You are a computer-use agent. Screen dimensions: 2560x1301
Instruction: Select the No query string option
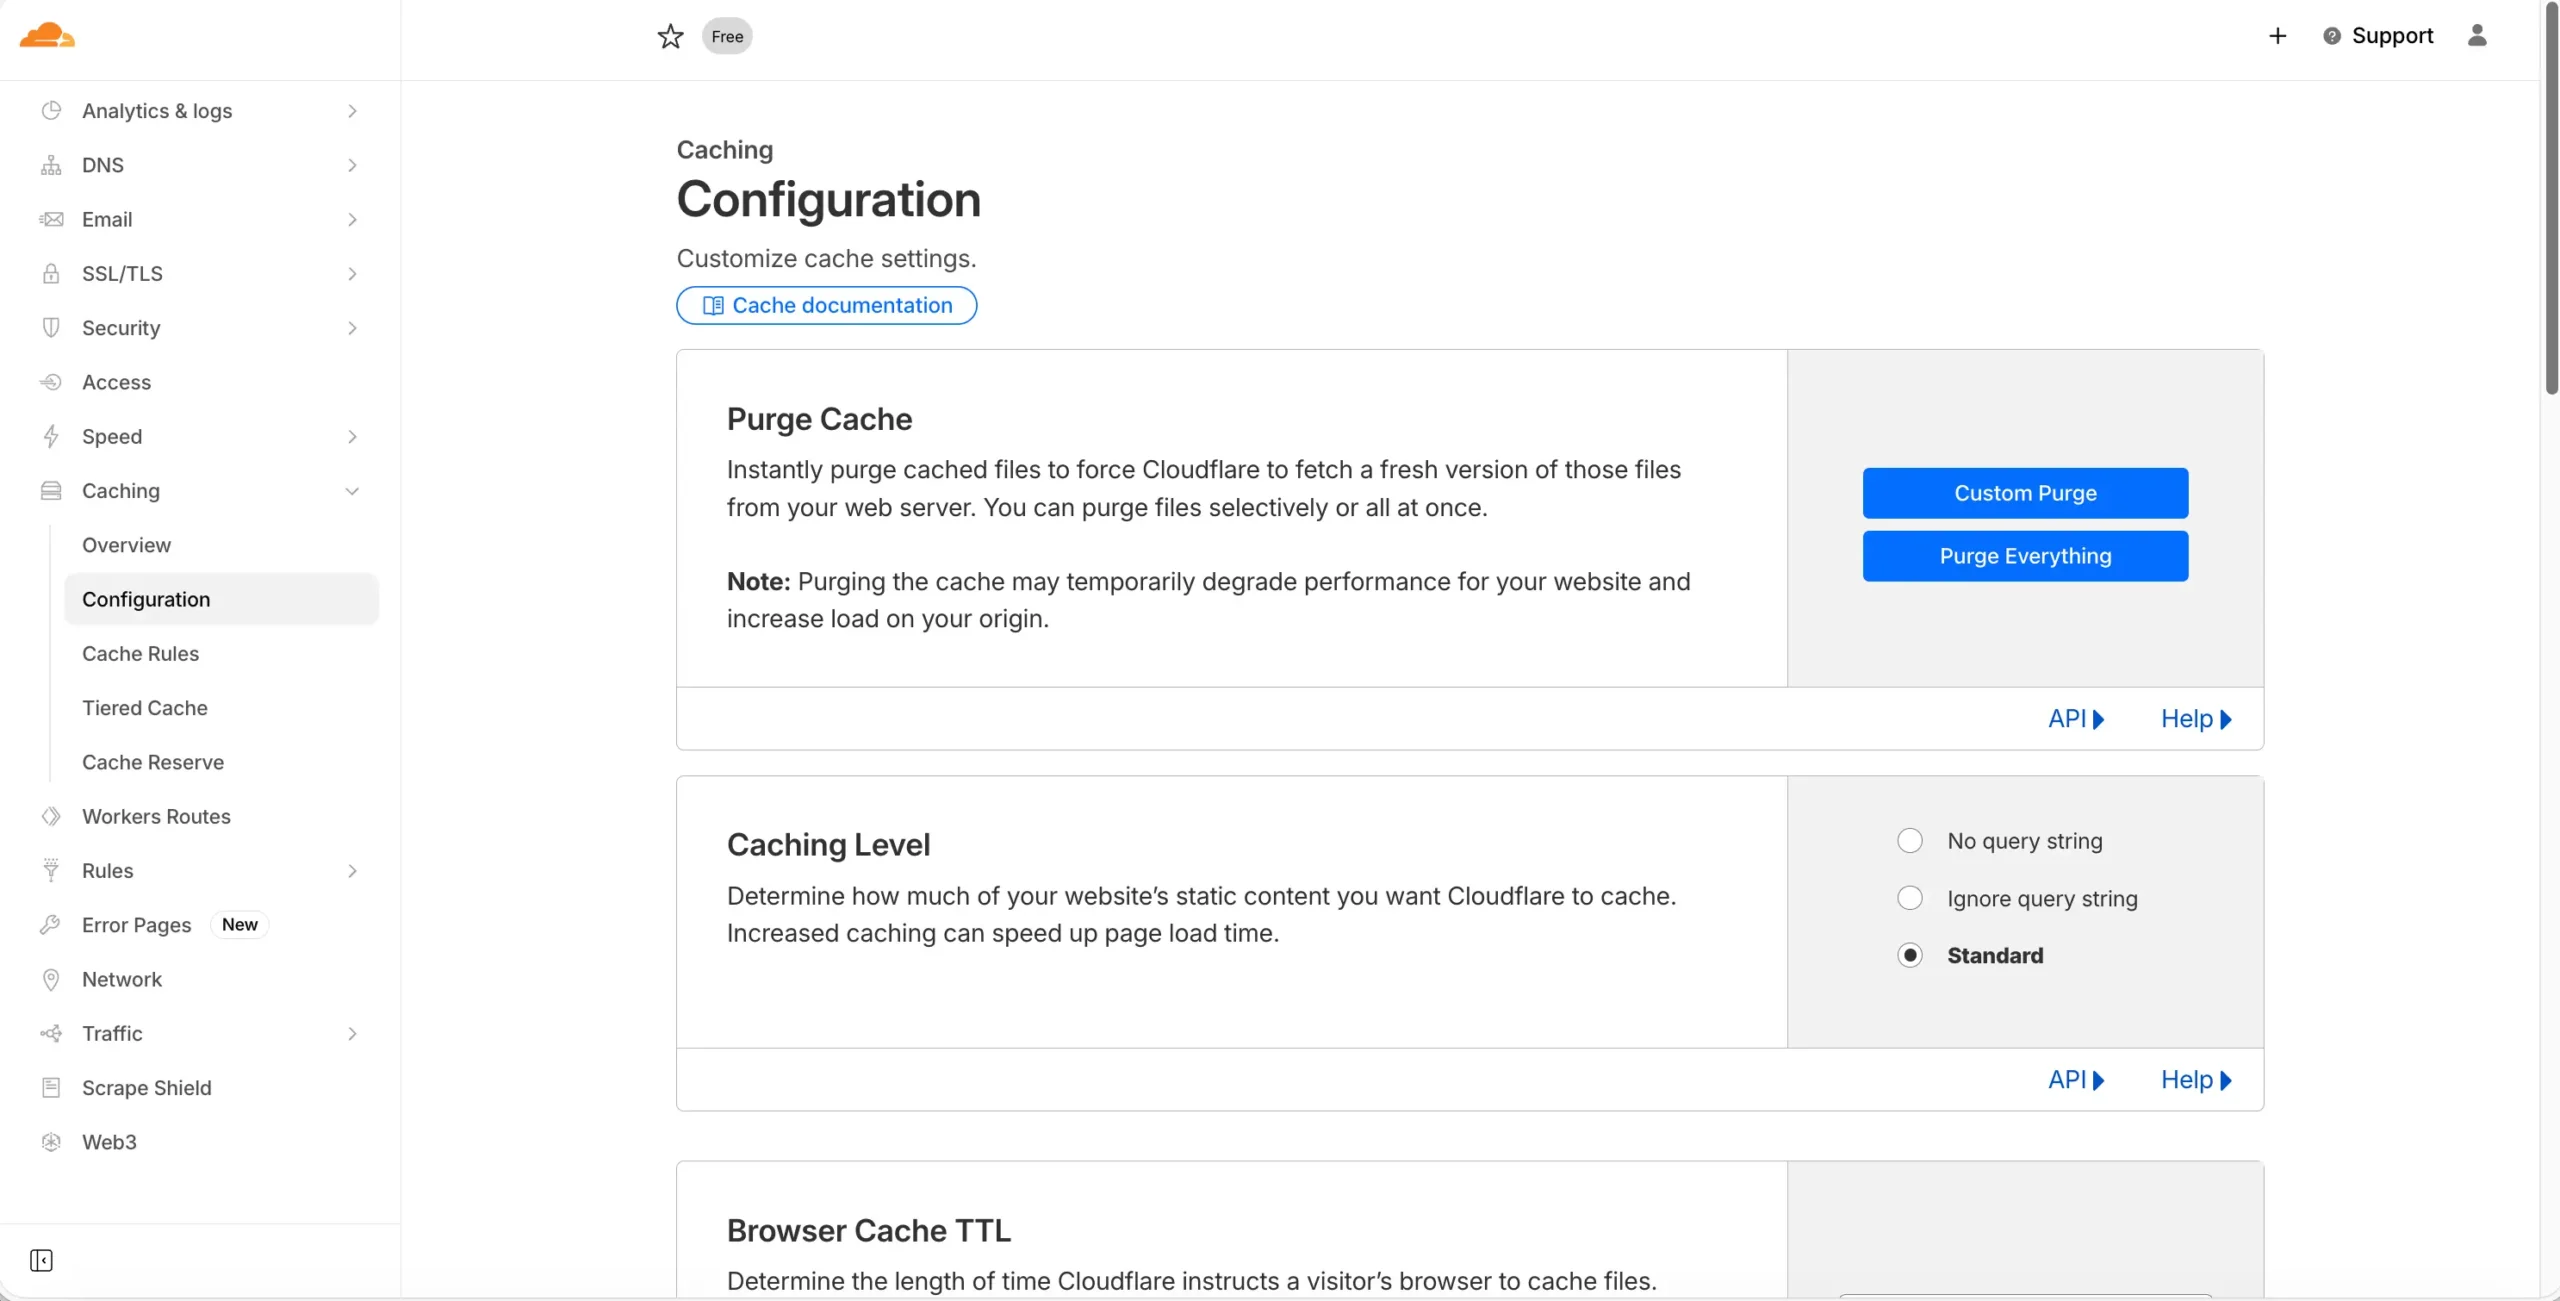pos(1909,841)
